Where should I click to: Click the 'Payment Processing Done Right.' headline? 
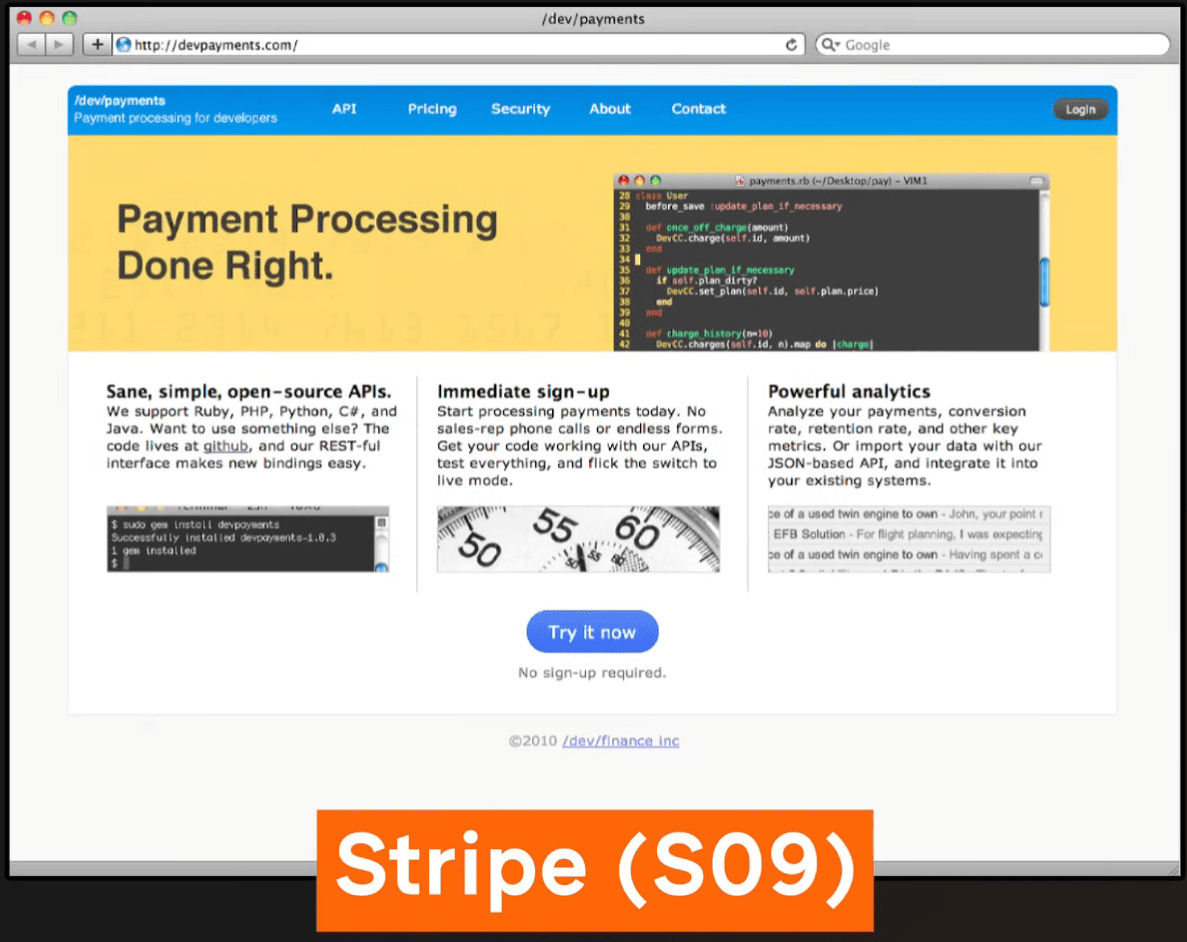307,242
